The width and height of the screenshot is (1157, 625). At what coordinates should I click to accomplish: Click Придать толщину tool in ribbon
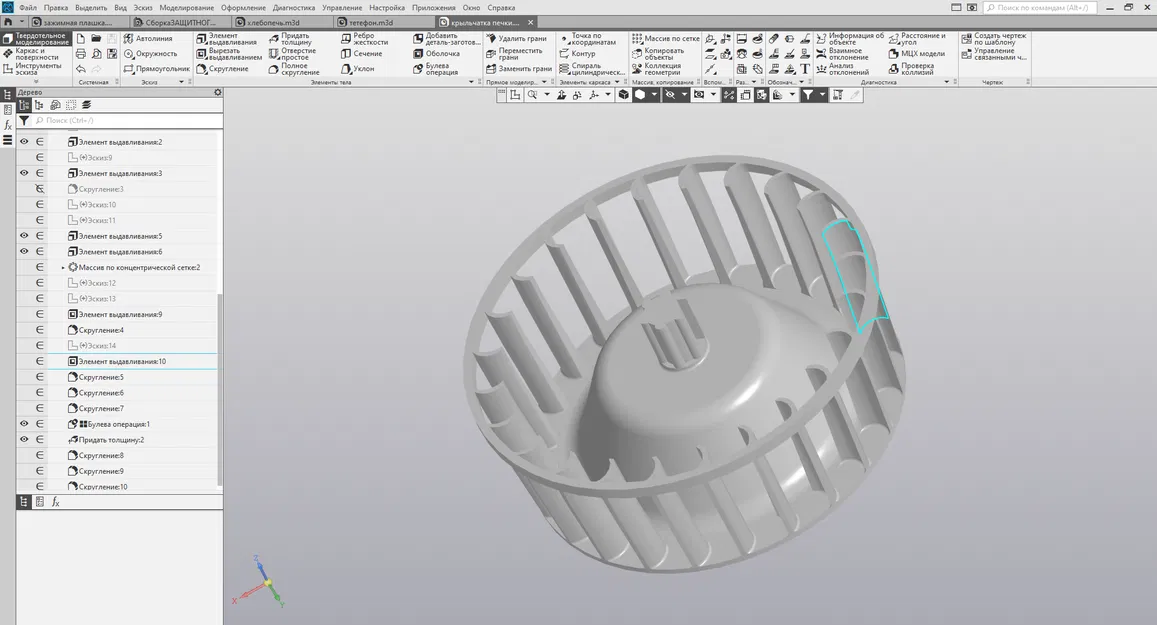point(290,38)
